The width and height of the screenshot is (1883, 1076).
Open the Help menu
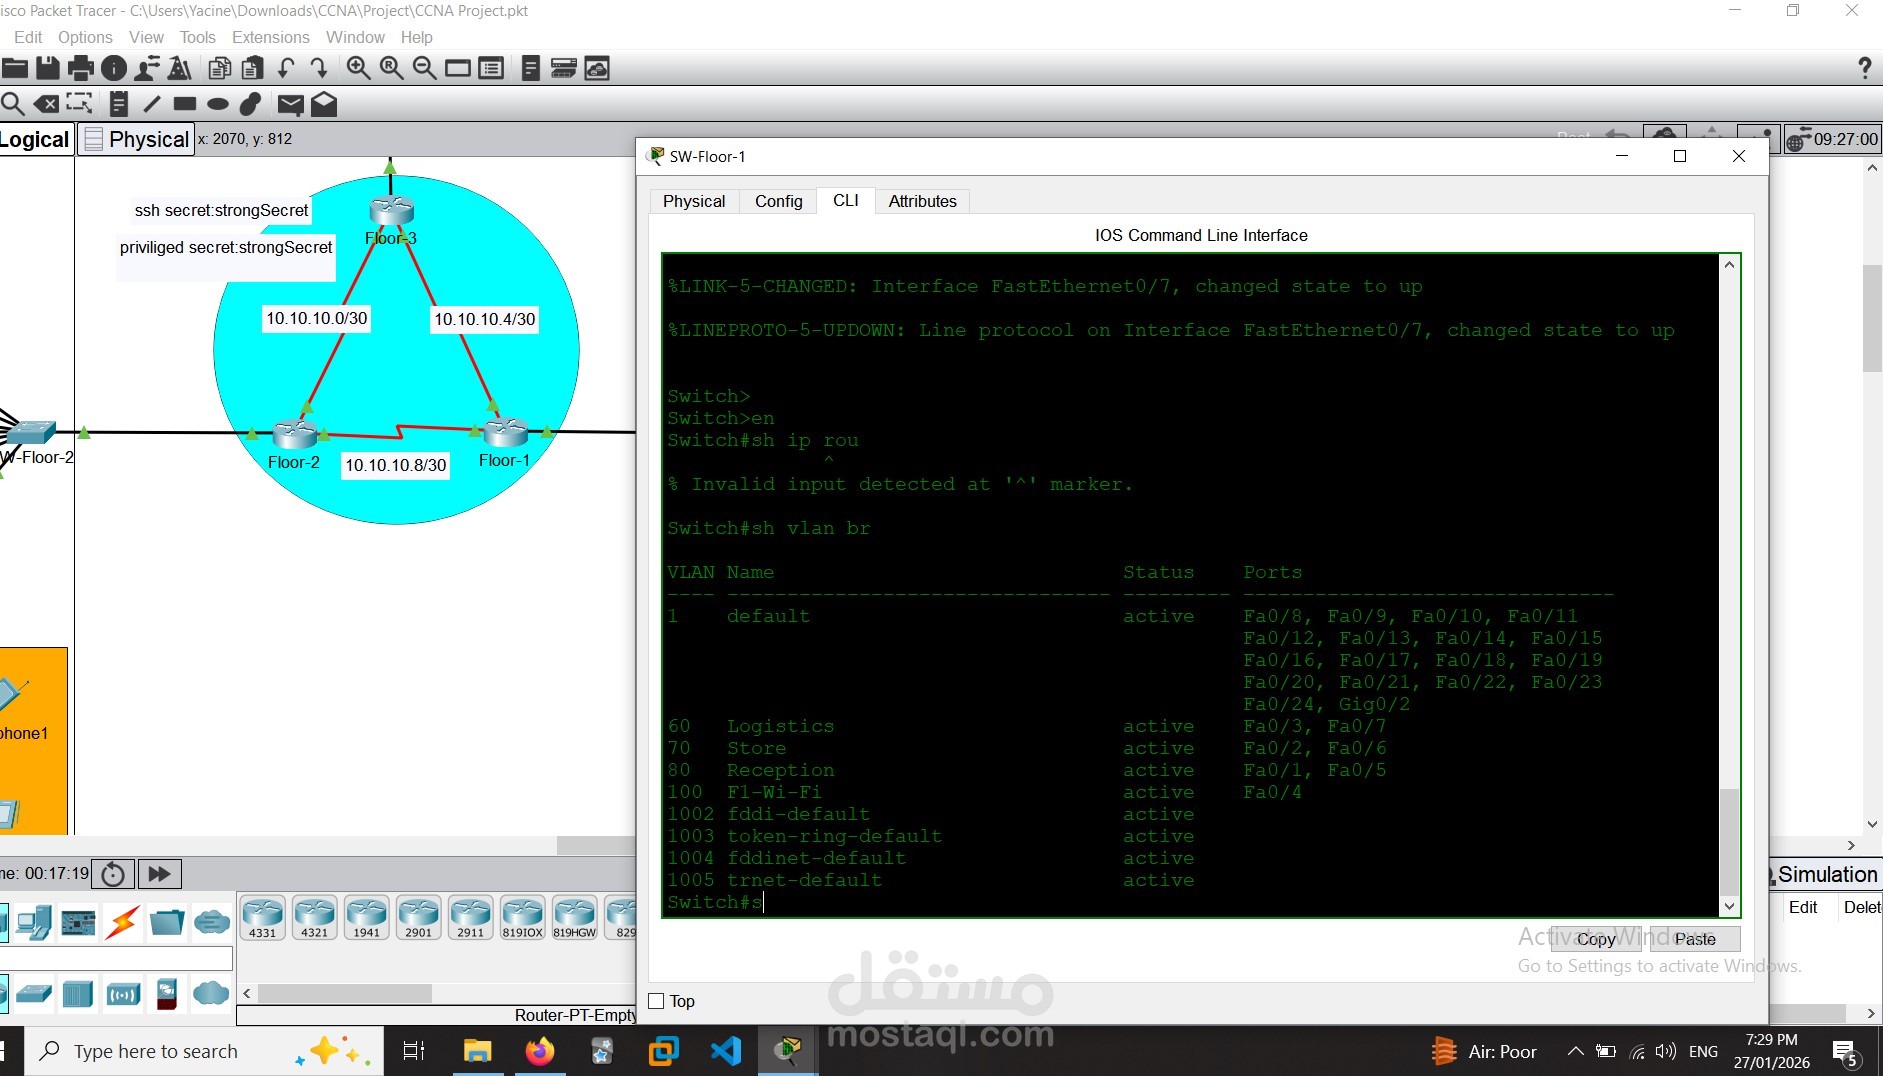click(x=417, y=37)
